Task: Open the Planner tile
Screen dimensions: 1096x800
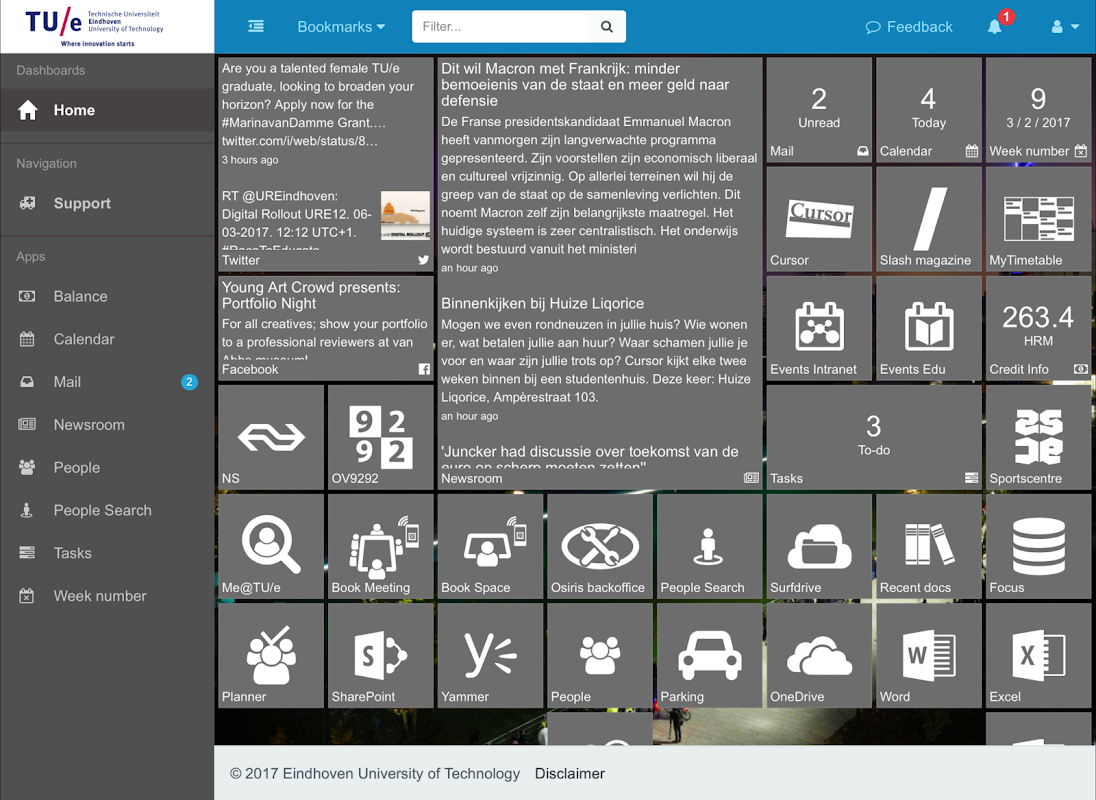Action: [271, 656]
